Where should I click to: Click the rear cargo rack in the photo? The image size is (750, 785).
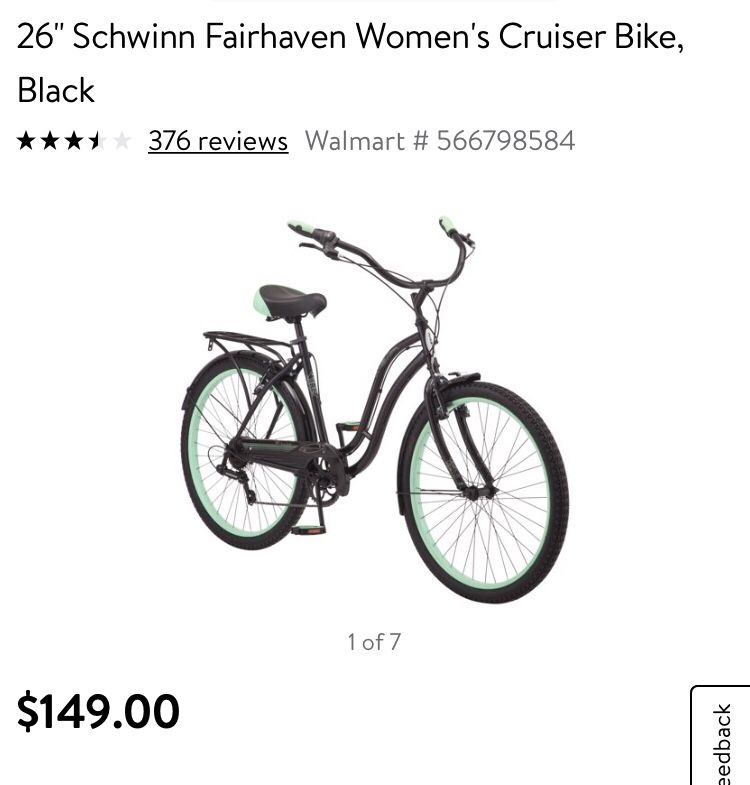click(x=247, y=342)
